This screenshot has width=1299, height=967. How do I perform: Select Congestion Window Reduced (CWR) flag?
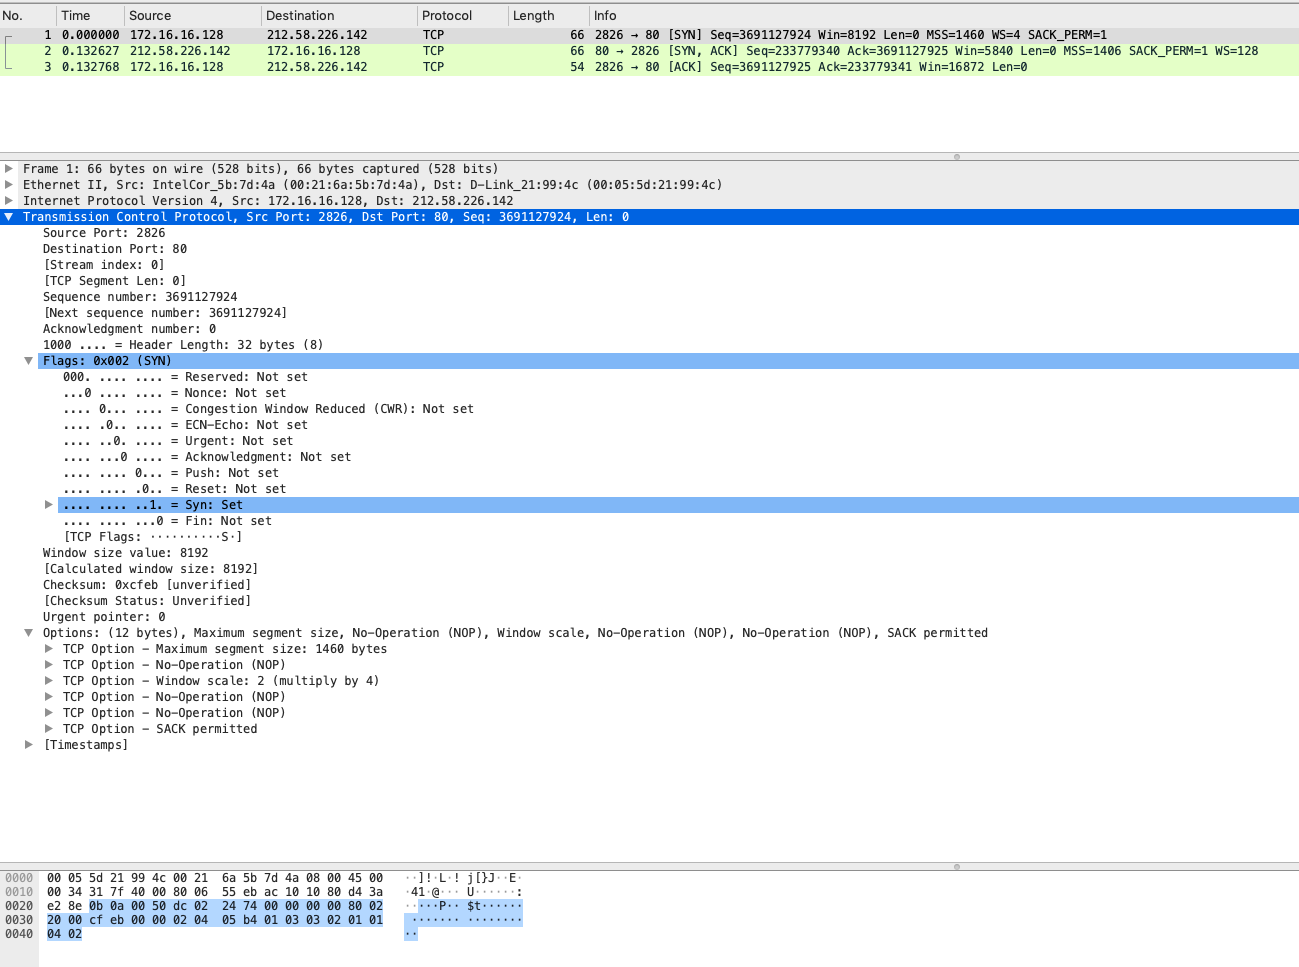click(x=268, y=409)
